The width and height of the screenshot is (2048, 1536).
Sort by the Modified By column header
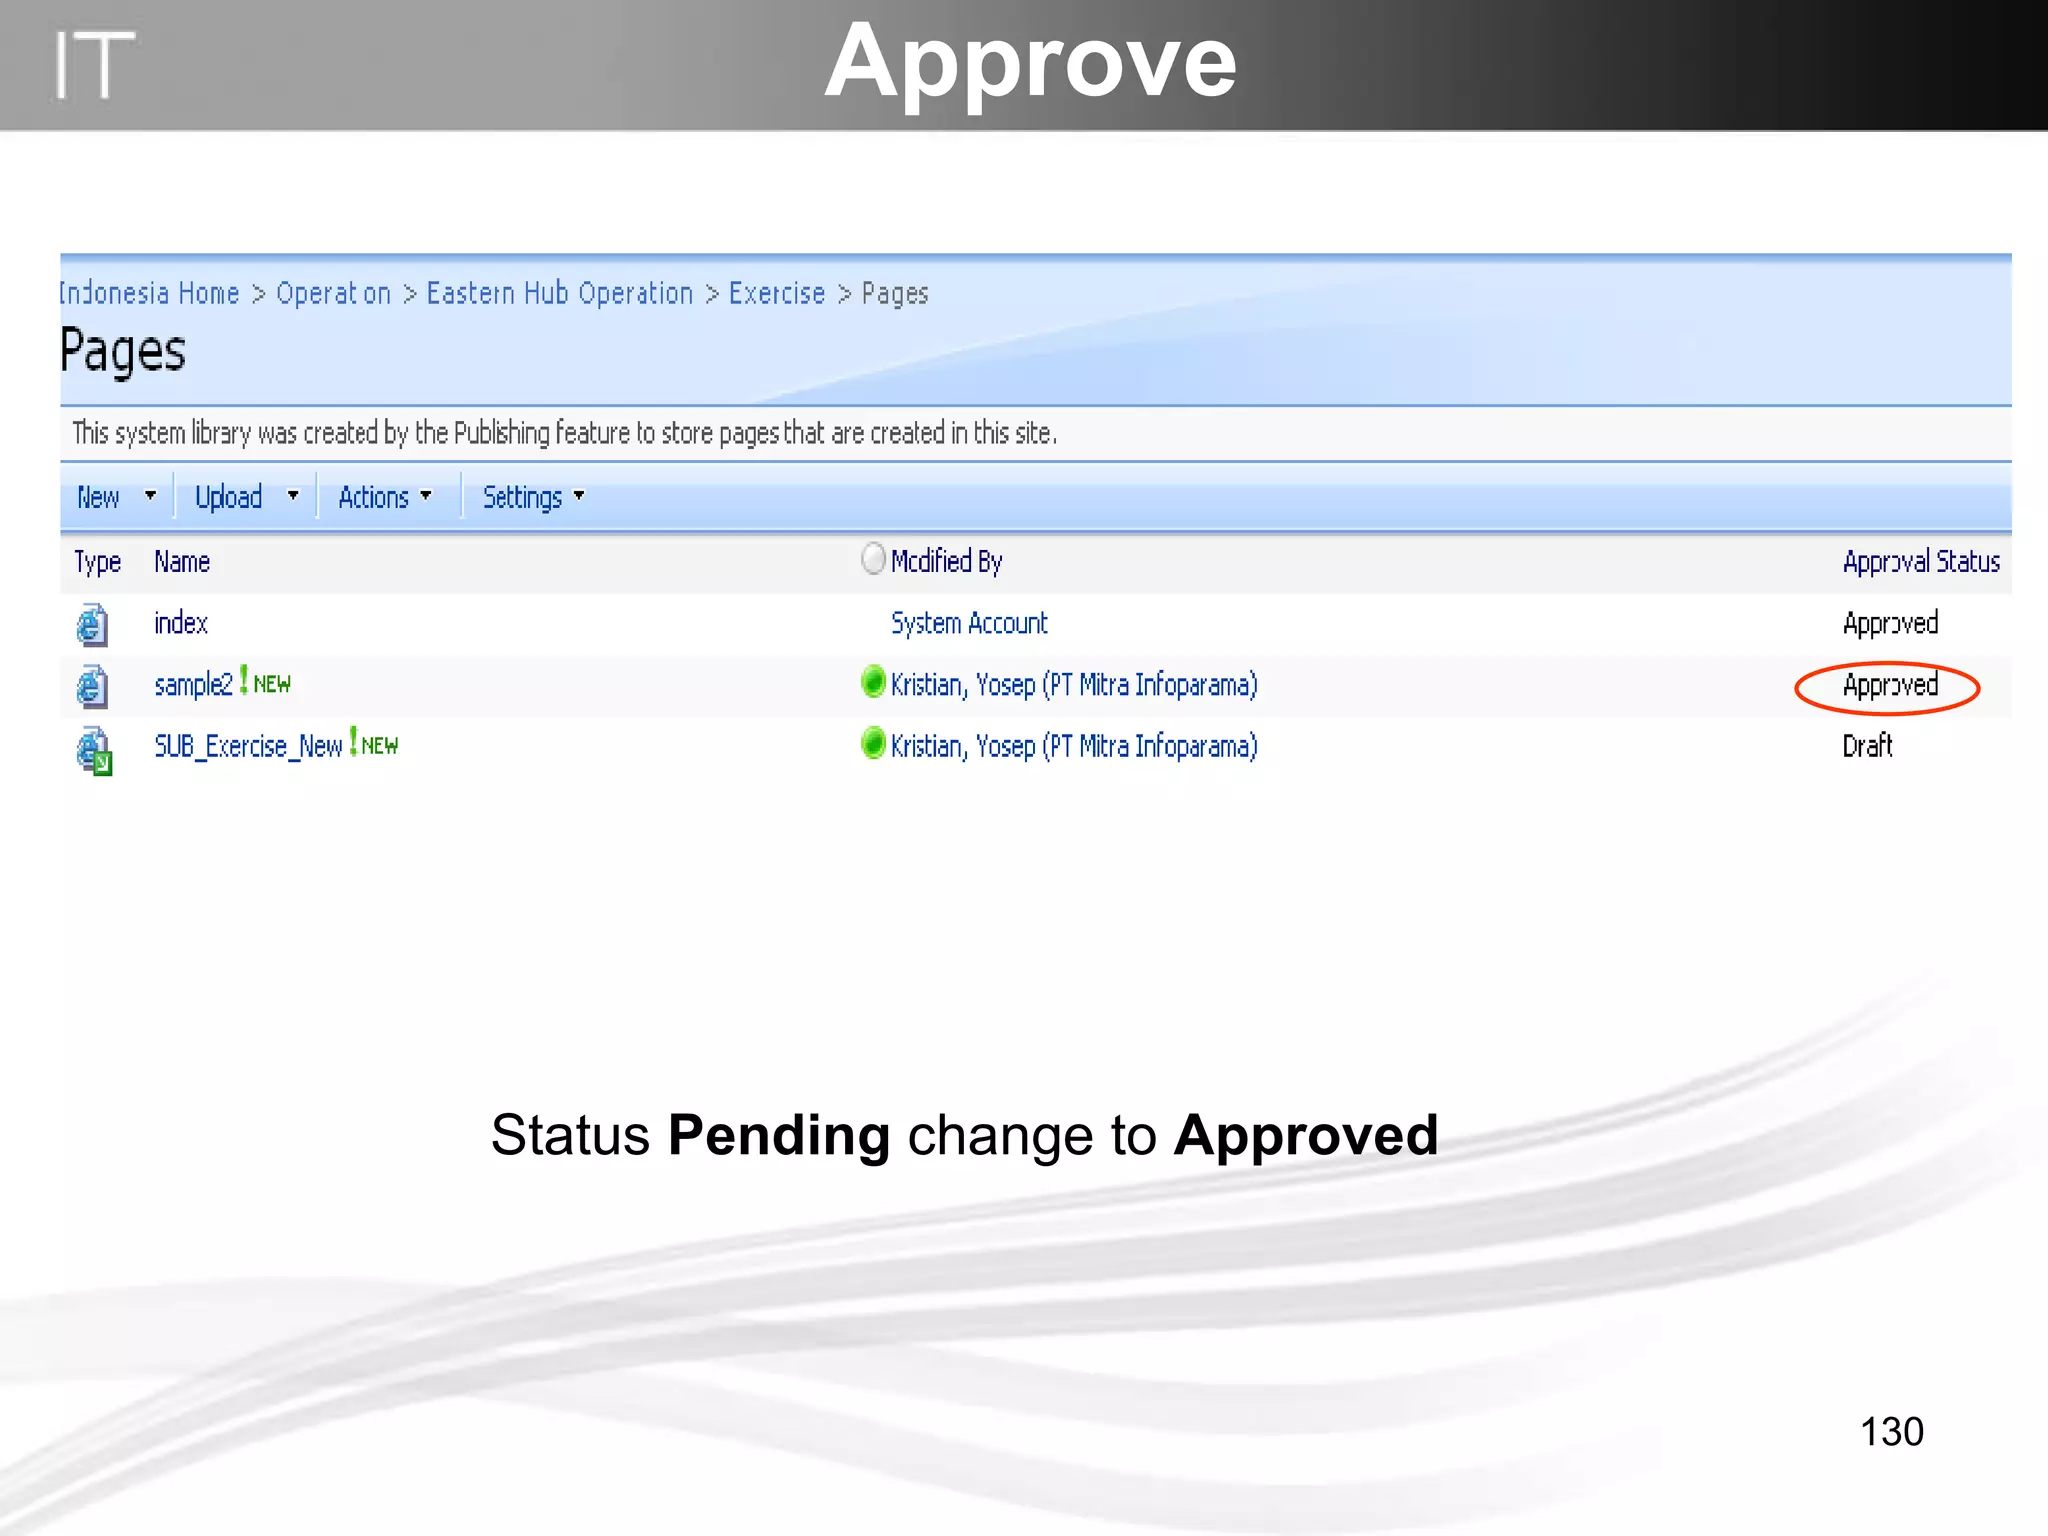[946, 561]
